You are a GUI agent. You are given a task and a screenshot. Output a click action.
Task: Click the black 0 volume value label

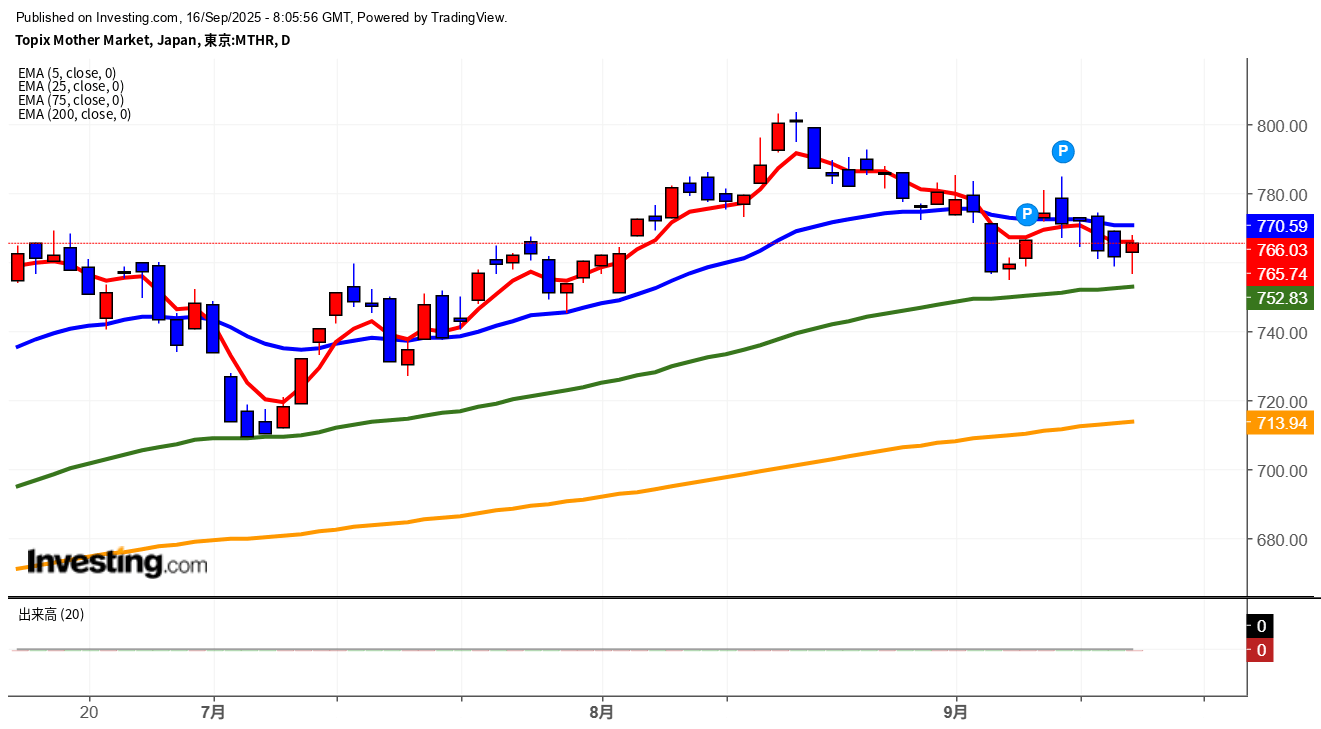1261,626
